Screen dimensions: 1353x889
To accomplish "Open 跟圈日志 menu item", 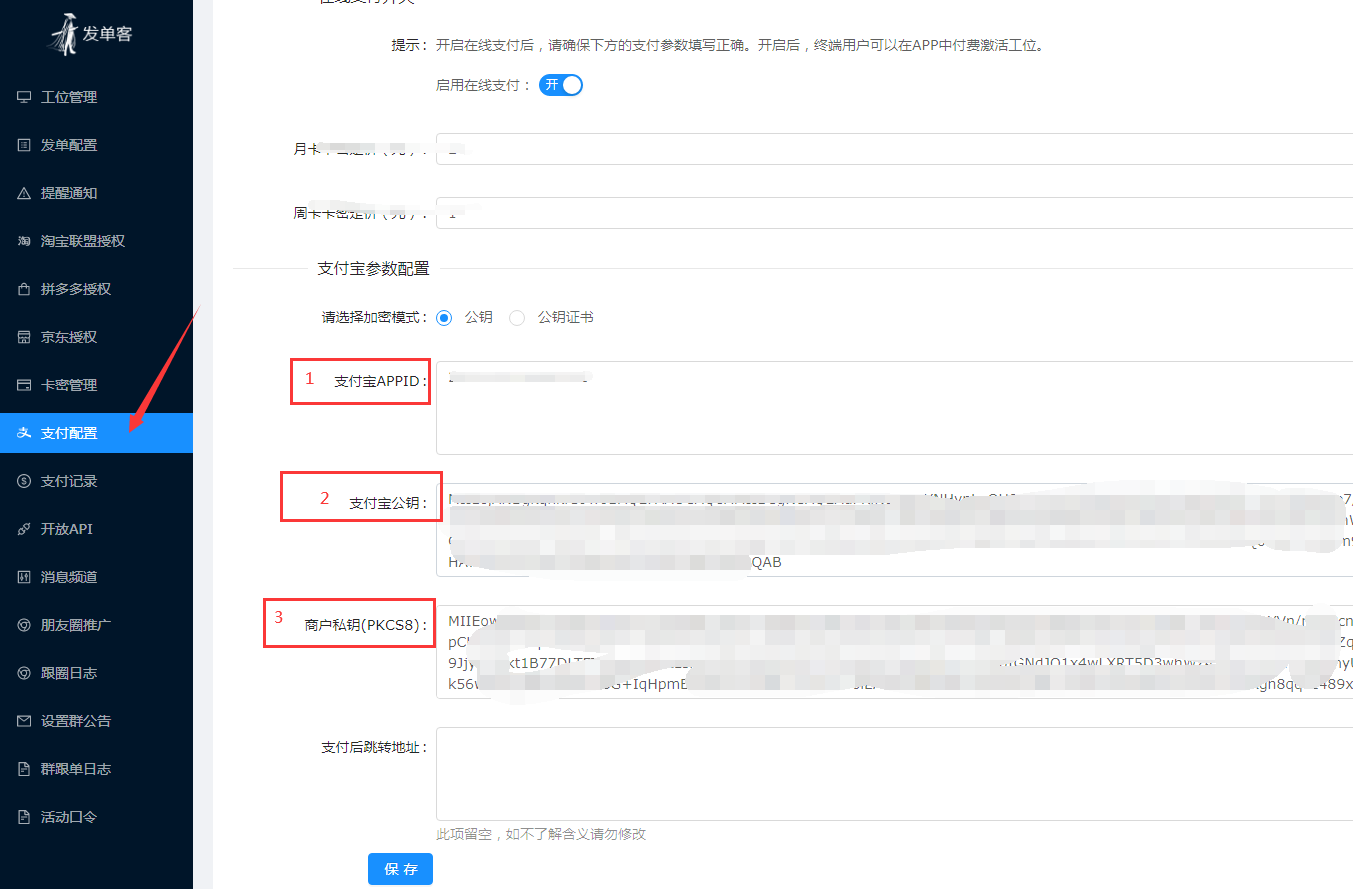I will (96, 673).
